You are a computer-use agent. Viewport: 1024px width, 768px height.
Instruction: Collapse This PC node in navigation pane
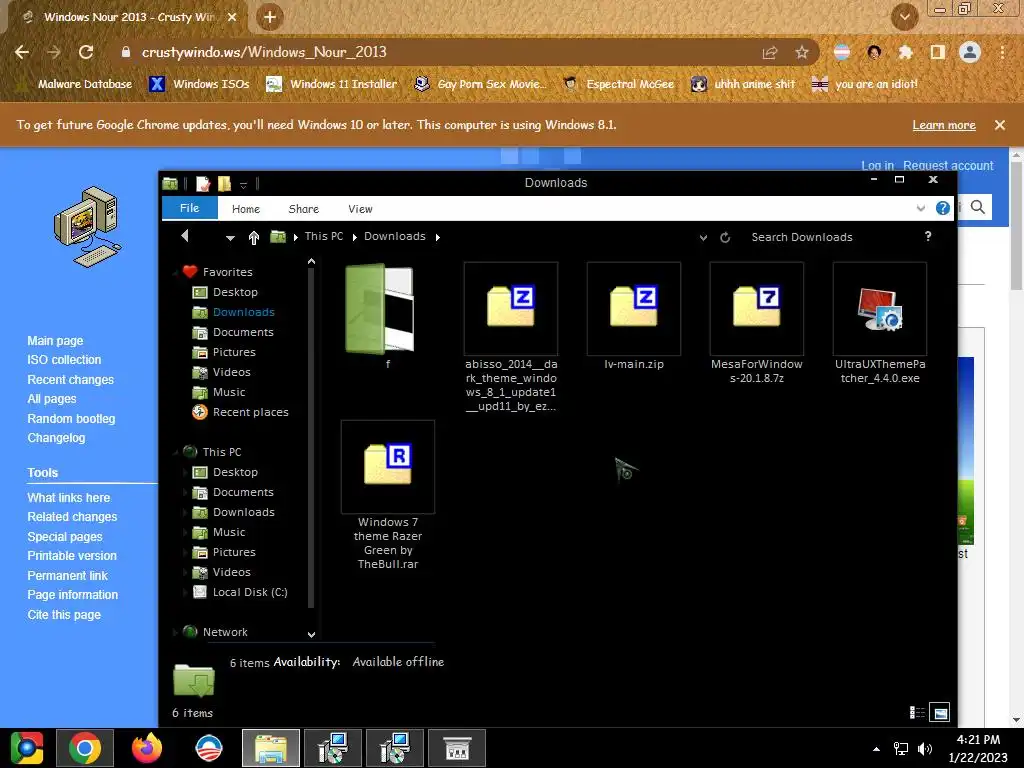click(x=175, y=452)
